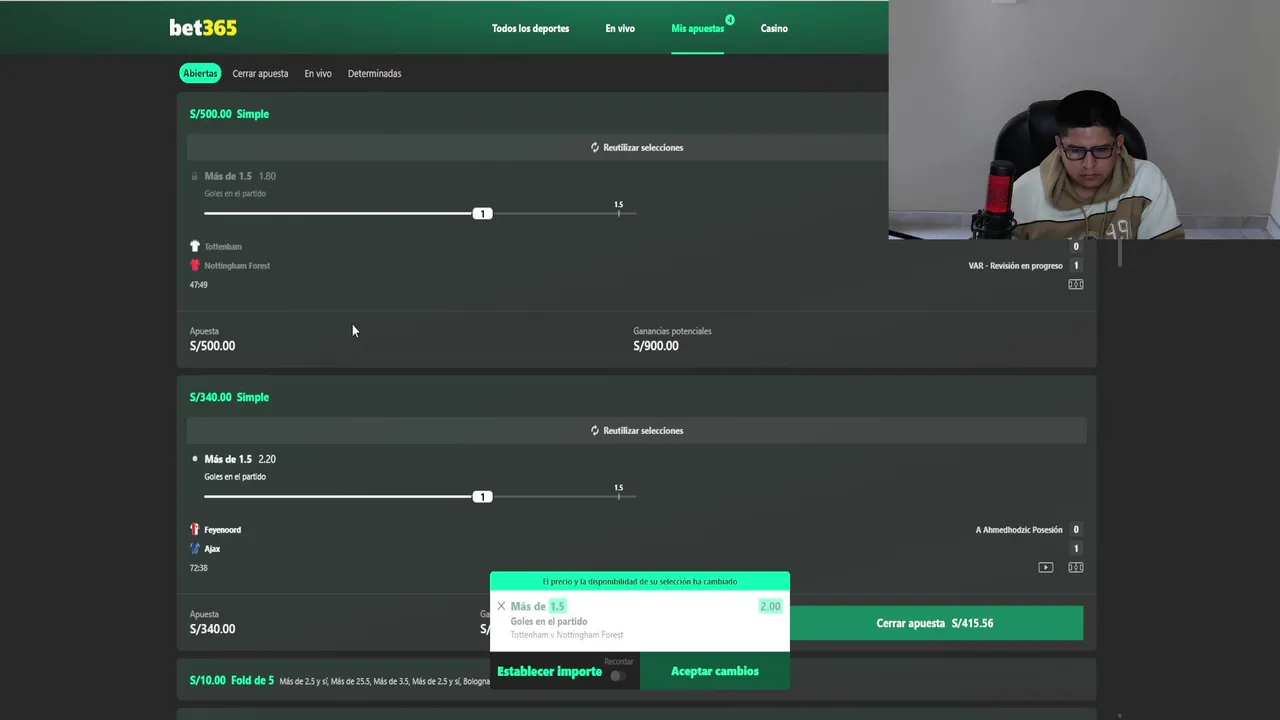The image size is (1280, 720).
Task: Click the Nottingham Forest team name
Action: pos(237,265)
